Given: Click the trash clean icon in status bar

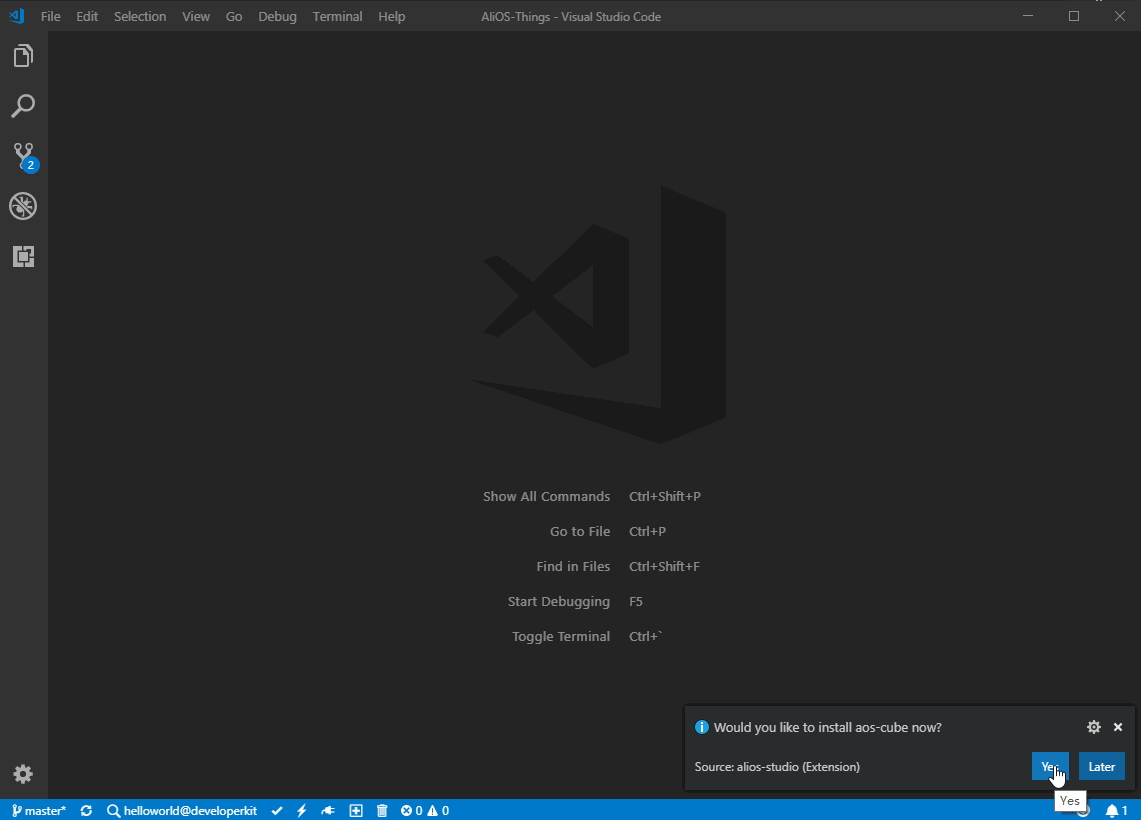Looking at the screenshot, I should (x=382, y=811).
